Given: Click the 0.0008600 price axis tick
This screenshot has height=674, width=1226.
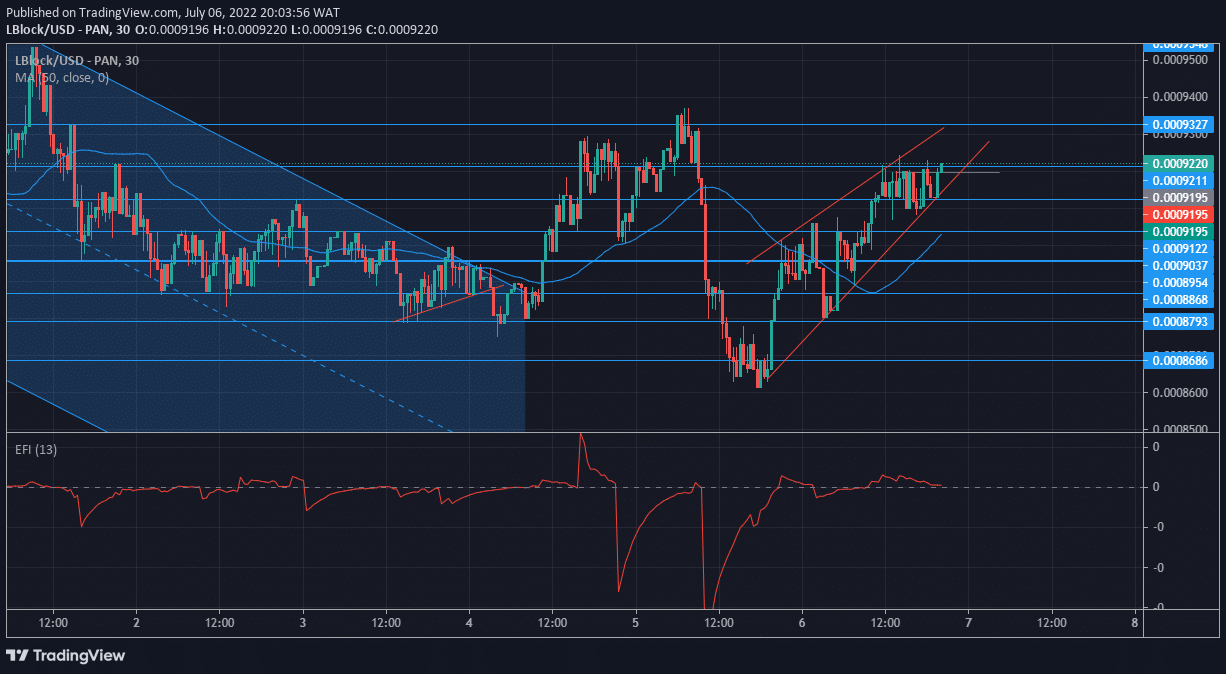Looking at the screenshot, I should click(1180, 393).
